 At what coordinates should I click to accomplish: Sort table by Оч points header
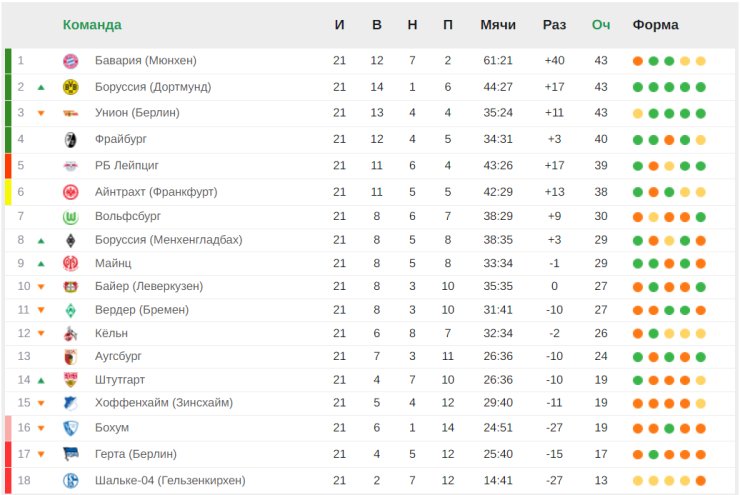click(x=601, y=25)
